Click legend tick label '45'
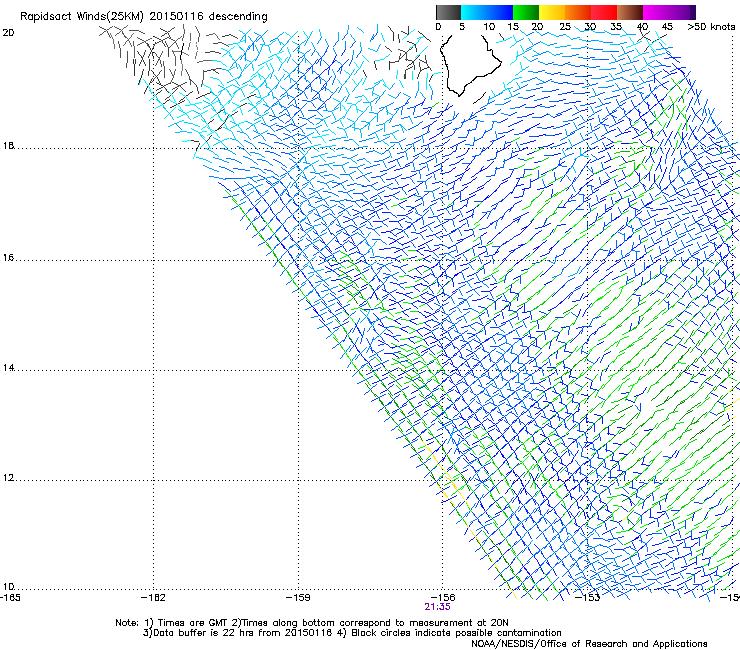The width and height of the screenshot is (740, 650). pyautogui.click(x=667, y=27)
